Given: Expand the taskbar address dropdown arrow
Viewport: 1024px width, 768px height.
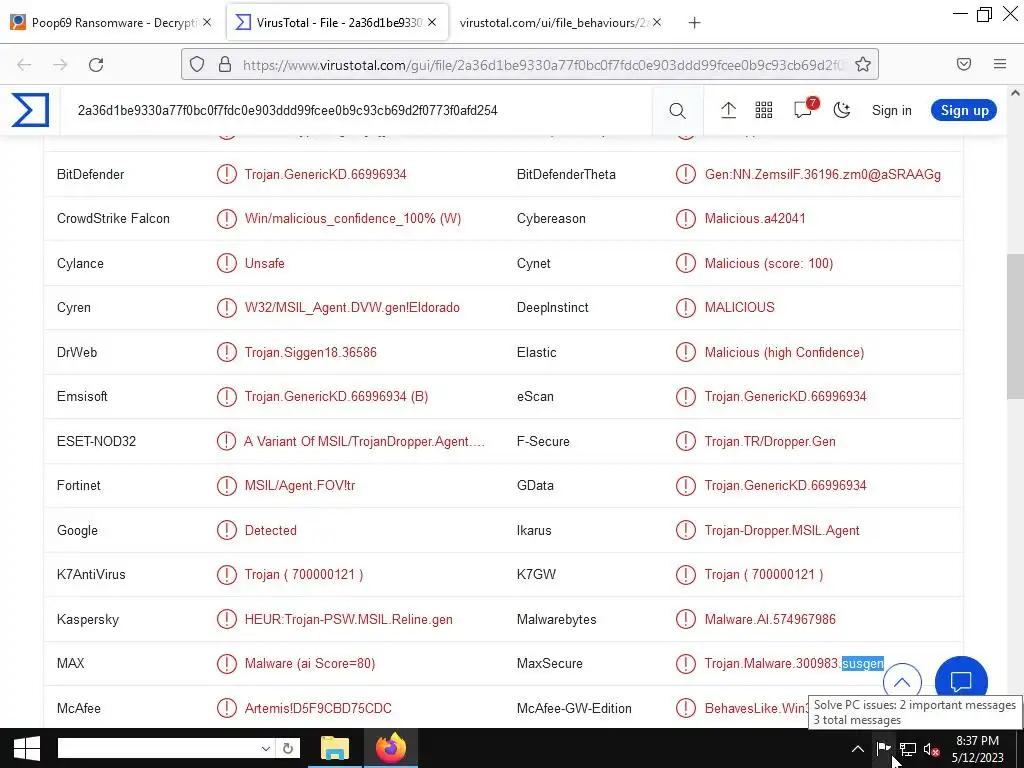Looking at the screenshot, I should tap(266, 748).
